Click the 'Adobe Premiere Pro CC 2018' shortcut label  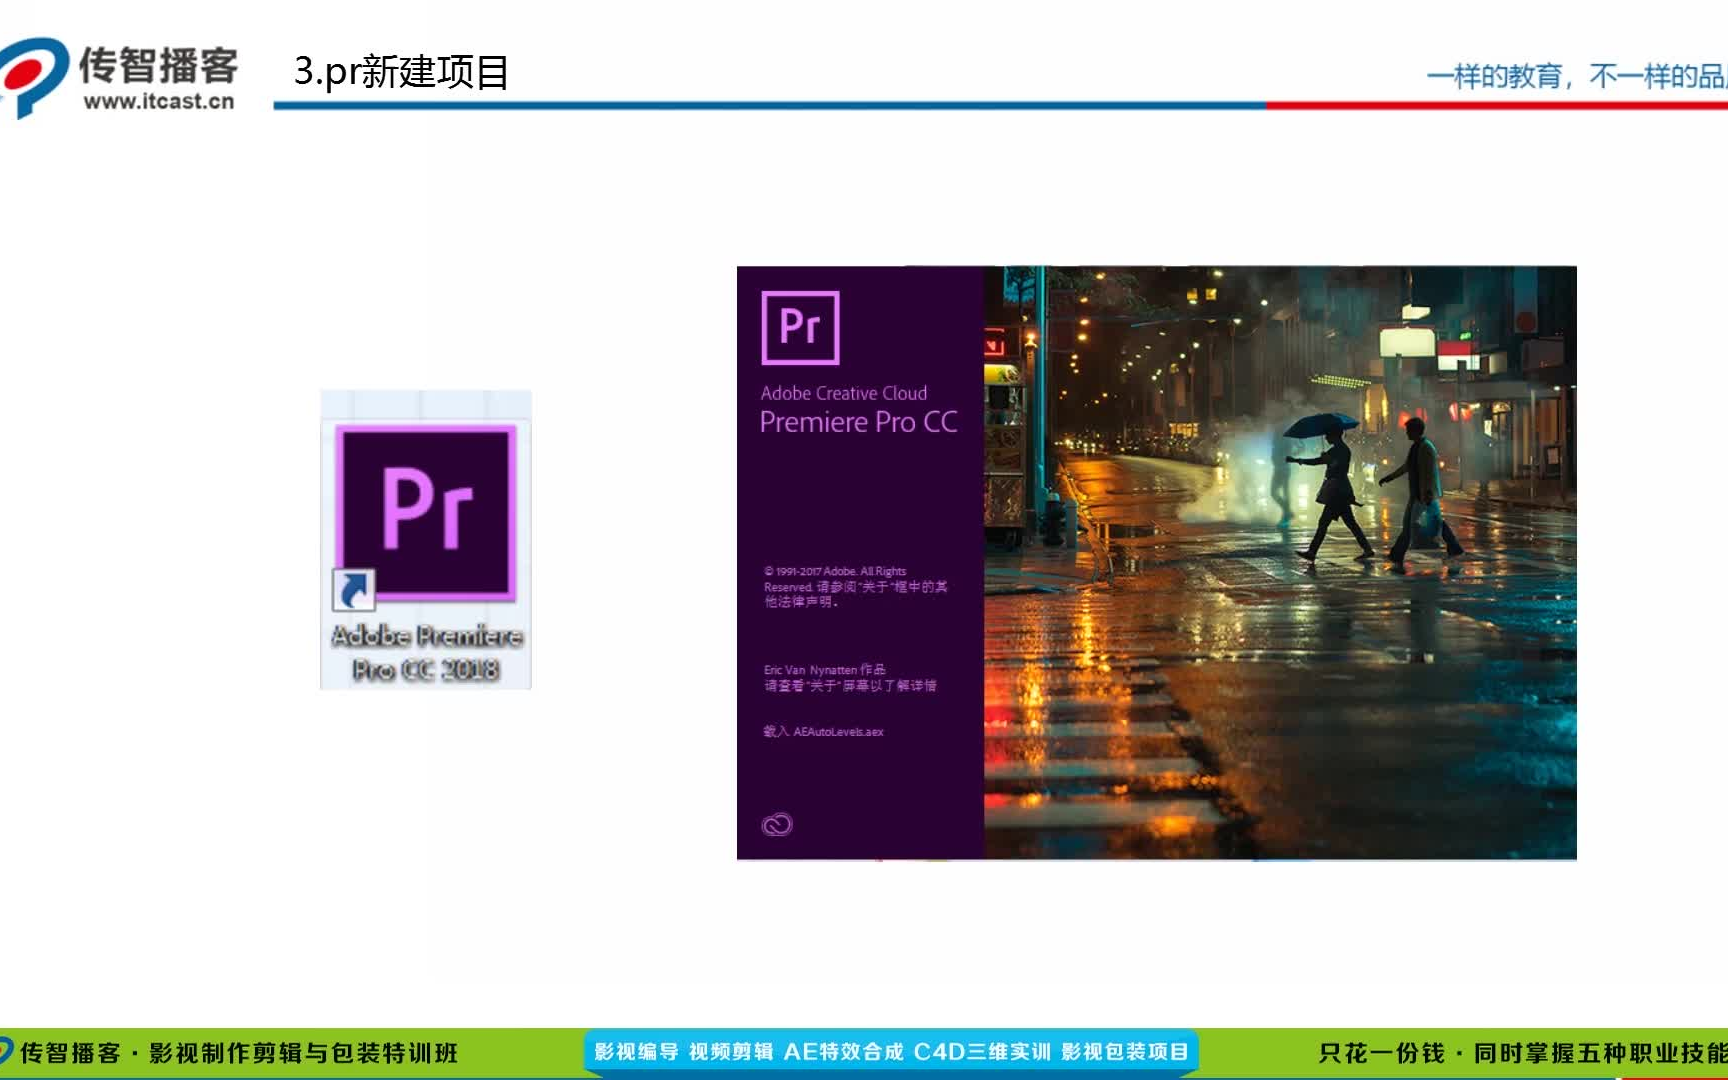[x=427, y=652]
